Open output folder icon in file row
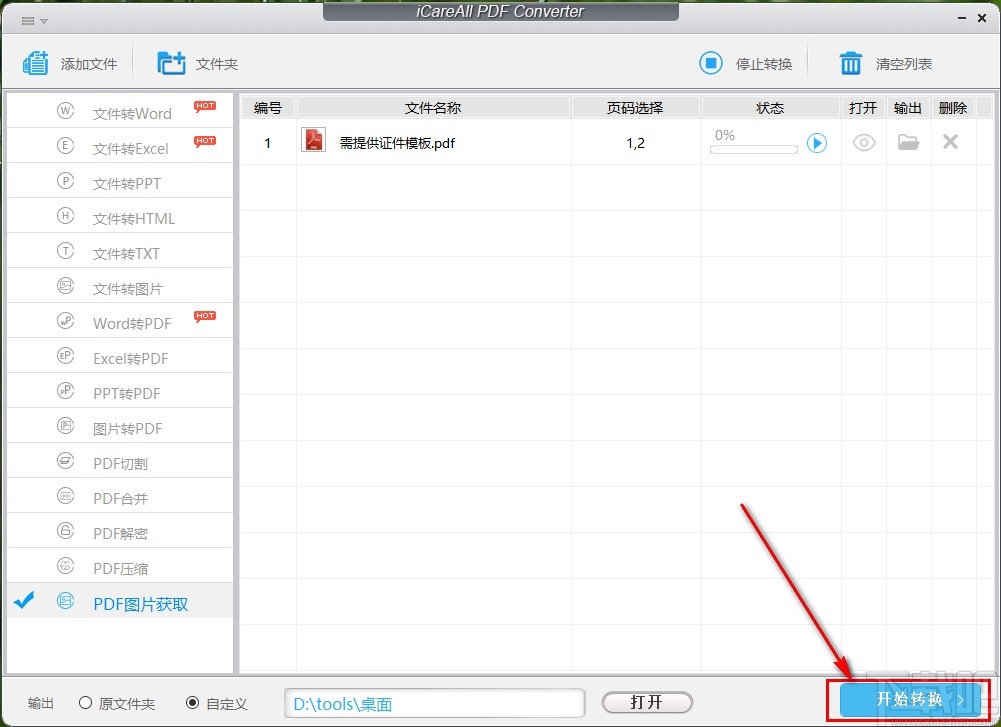 [x=908, y=142]
